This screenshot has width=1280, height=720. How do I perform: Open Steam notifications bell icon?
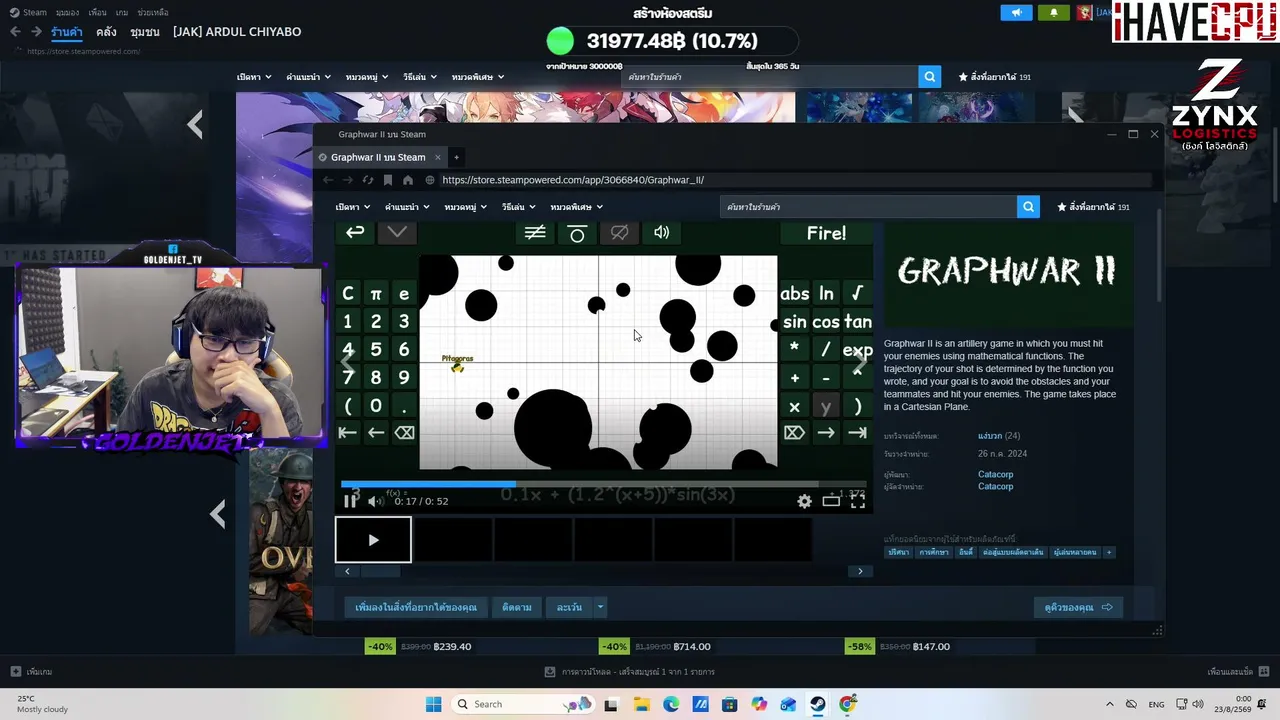(1054, 13)
